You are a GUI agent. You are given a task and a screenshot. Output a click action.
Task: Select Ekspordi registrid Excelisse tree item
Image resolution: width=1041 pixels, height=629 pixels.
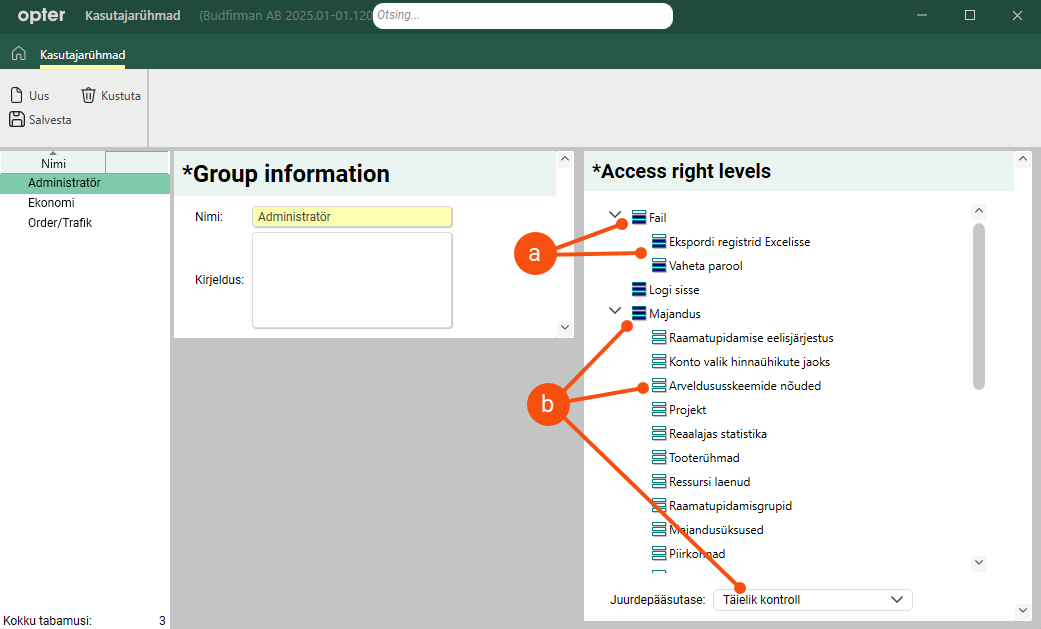739,242
